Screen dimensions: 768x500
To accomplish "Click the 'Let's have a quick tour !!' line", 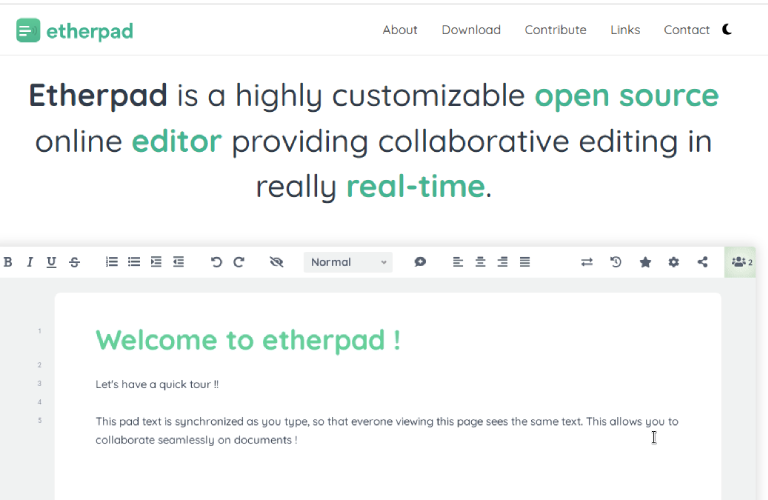I will click(157, 384).
